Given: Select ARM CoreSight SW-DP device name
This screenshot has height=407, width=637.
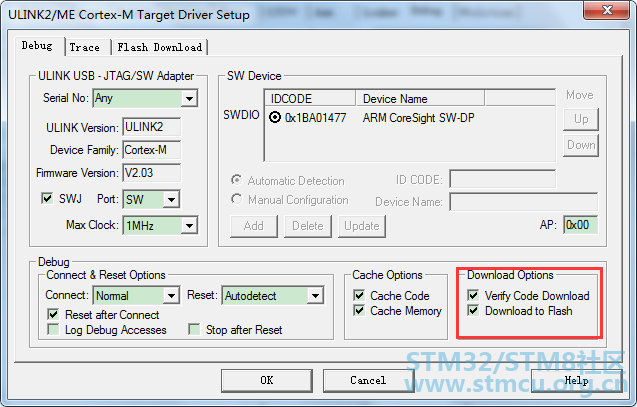Looking at the screenshot, I should tap(418, 118).
